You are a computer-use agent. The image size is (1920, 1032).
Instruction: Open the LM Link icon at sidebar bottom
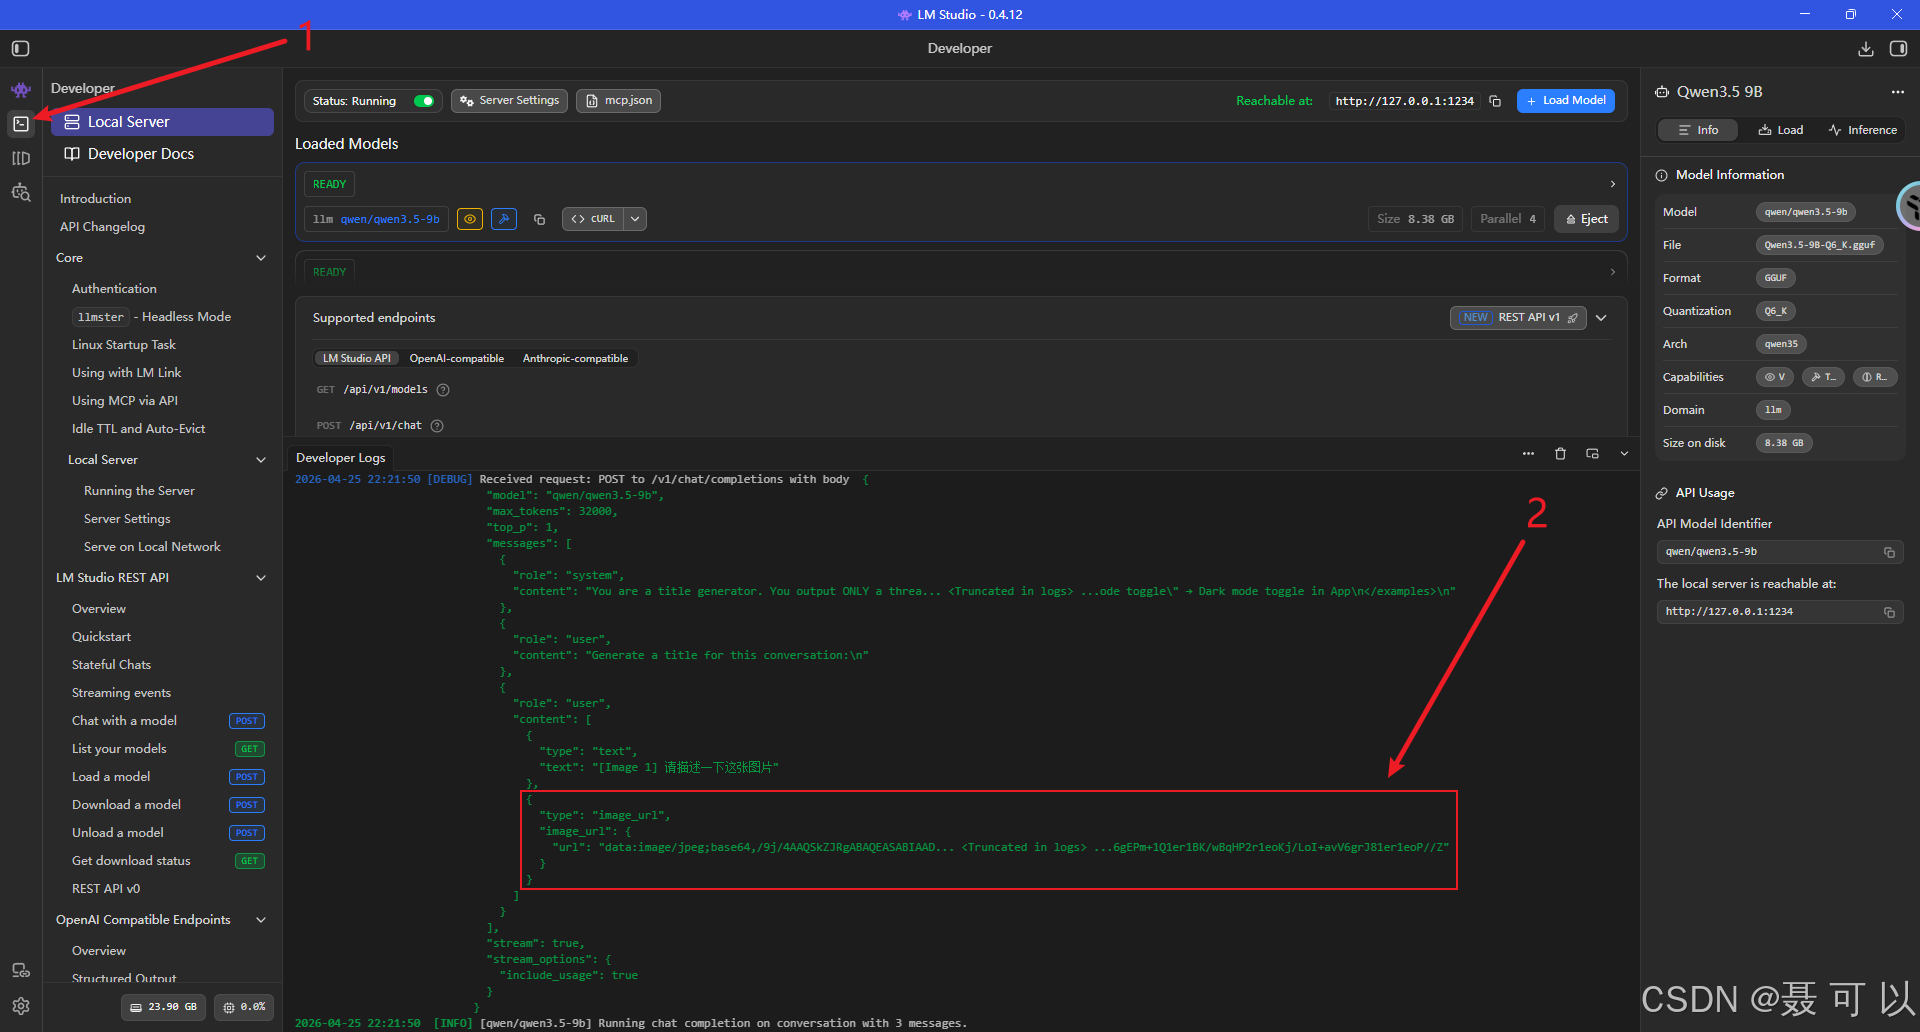(x=21, y=970)
